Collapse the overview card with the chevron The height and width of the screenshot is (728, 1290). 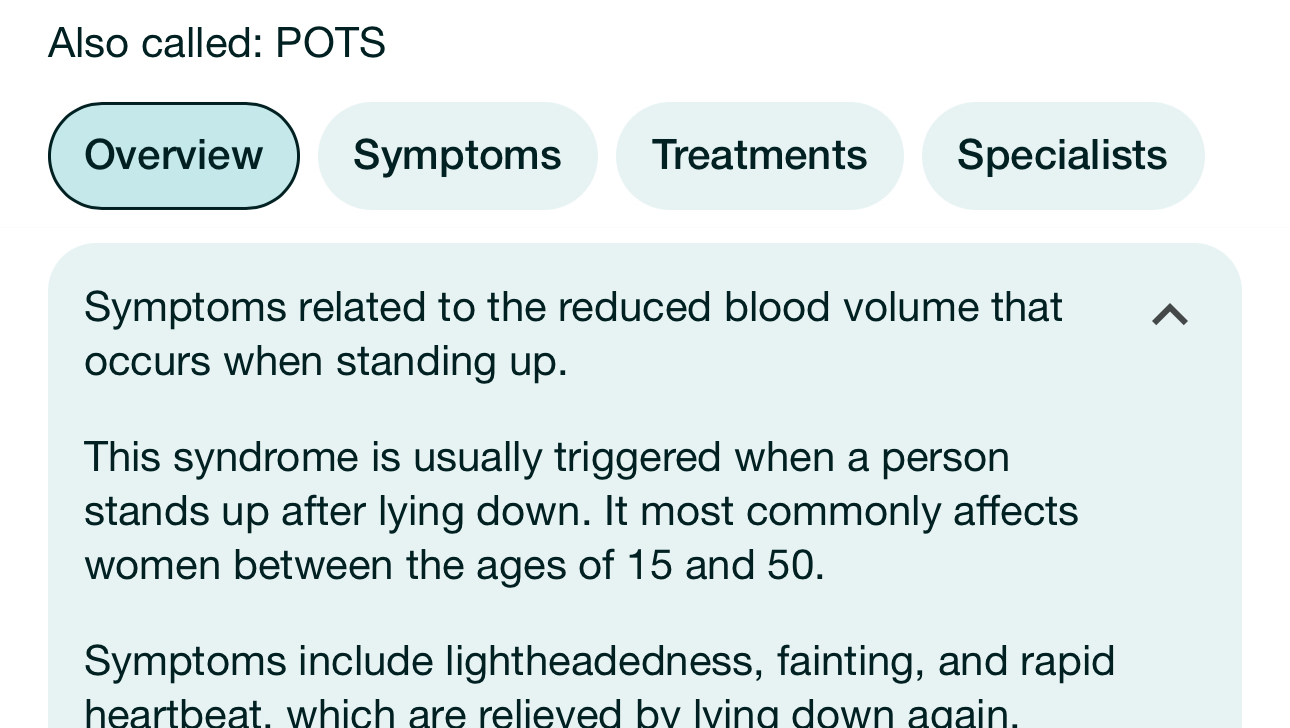pyautogui.click(x=1169, y=316)
